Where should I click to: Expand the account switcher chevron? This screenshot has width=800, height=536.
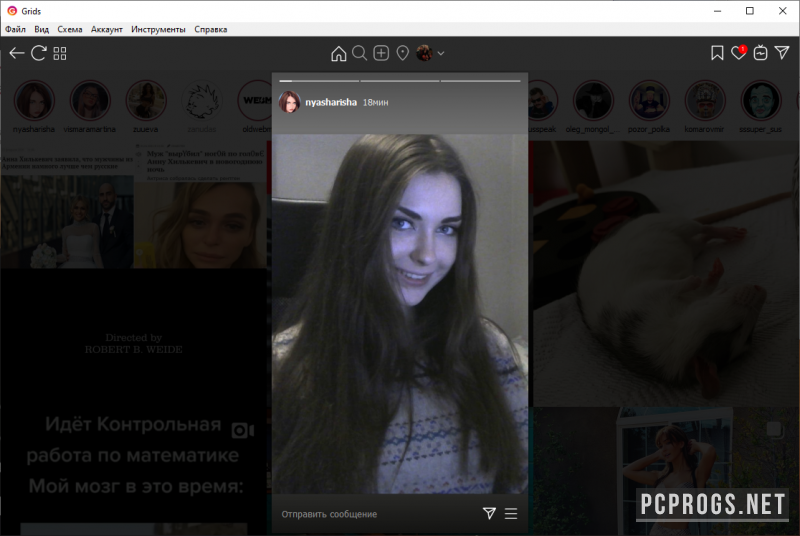pyautogui.click(x=441, y=53)
